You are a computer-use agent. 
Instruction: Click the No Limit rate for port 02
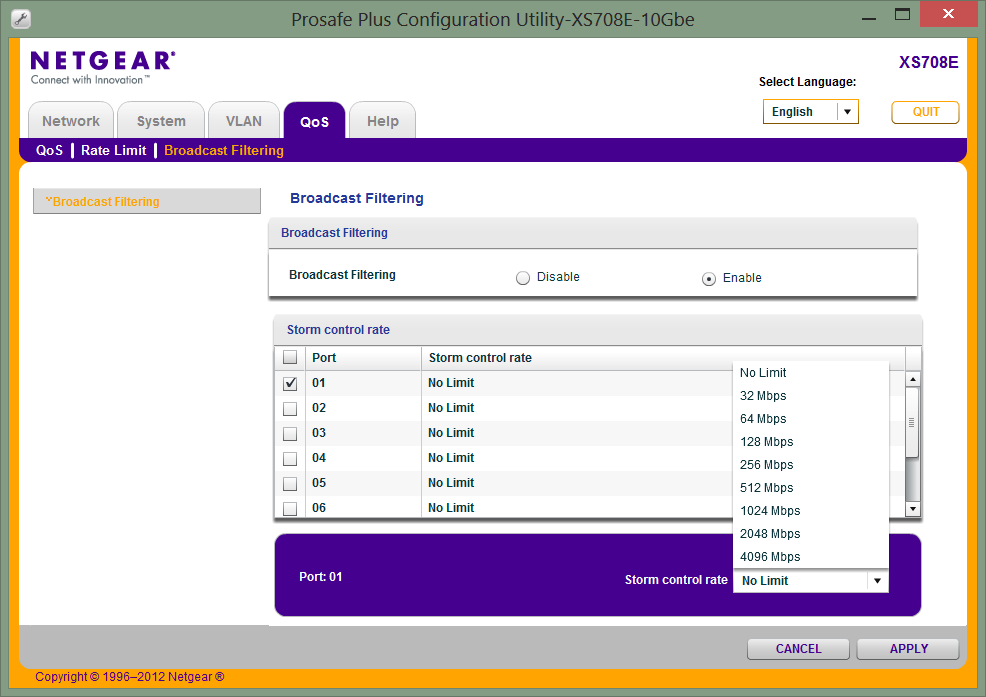coord(451,408)
